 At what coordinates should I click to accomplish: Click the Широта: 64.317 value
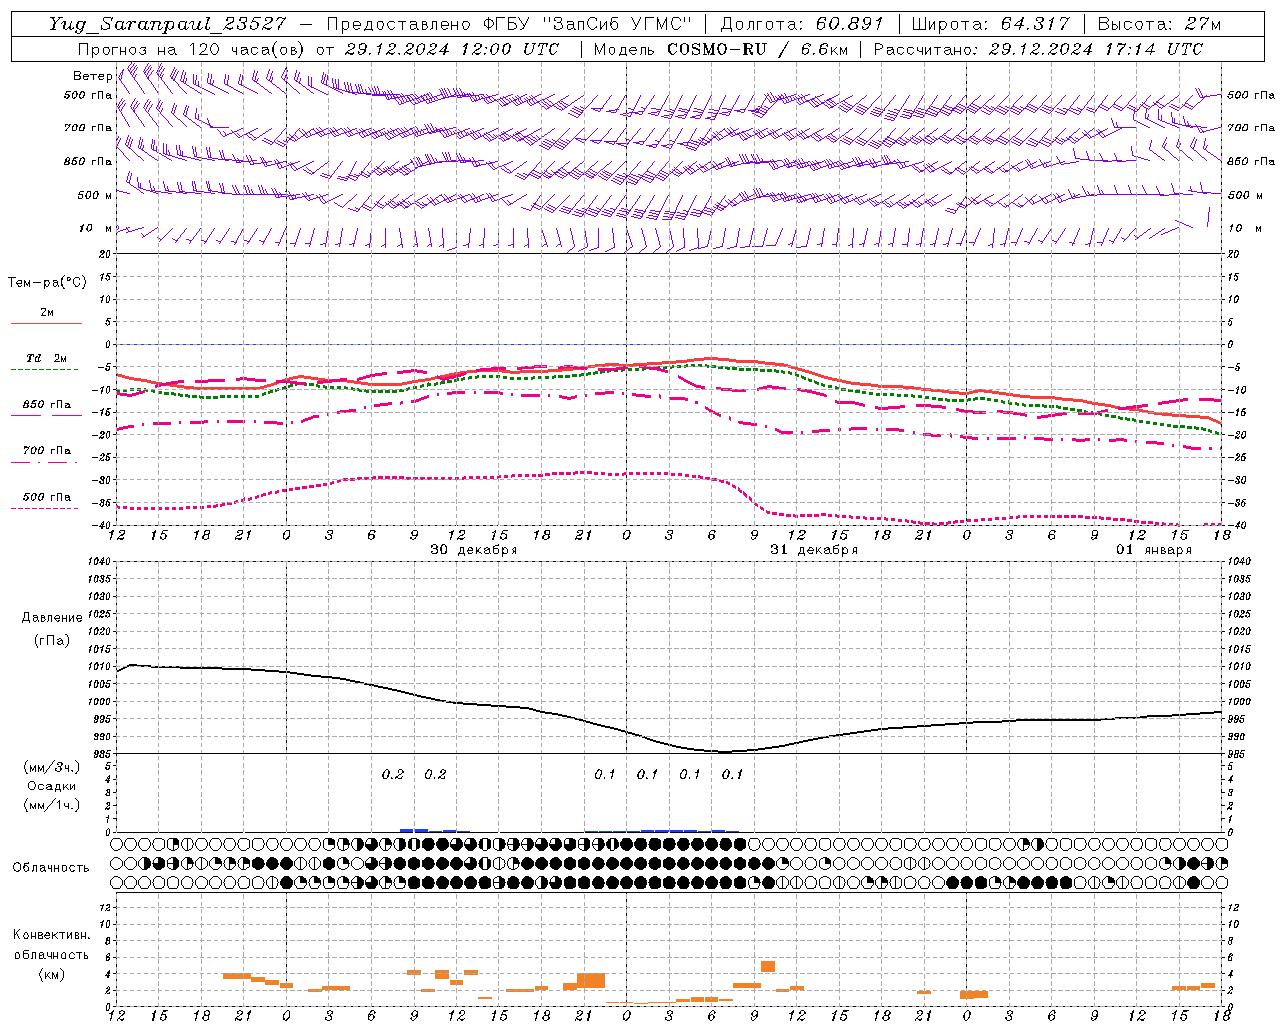[991, 24]
